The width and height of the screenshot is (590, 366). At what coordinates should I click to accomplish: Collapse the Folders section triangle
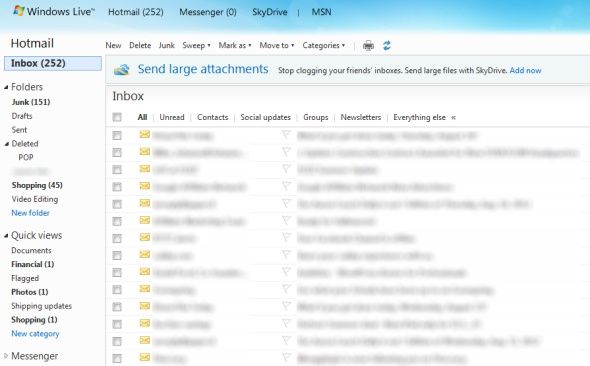coord(6,87)
